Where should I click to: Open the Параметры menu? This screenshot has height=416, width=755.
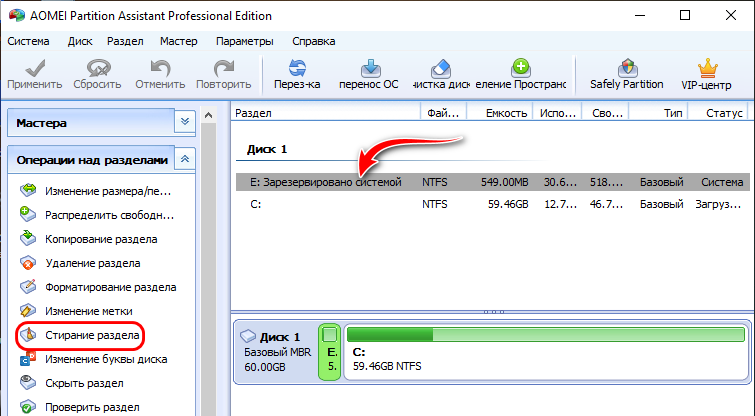[x=245, y=41]
